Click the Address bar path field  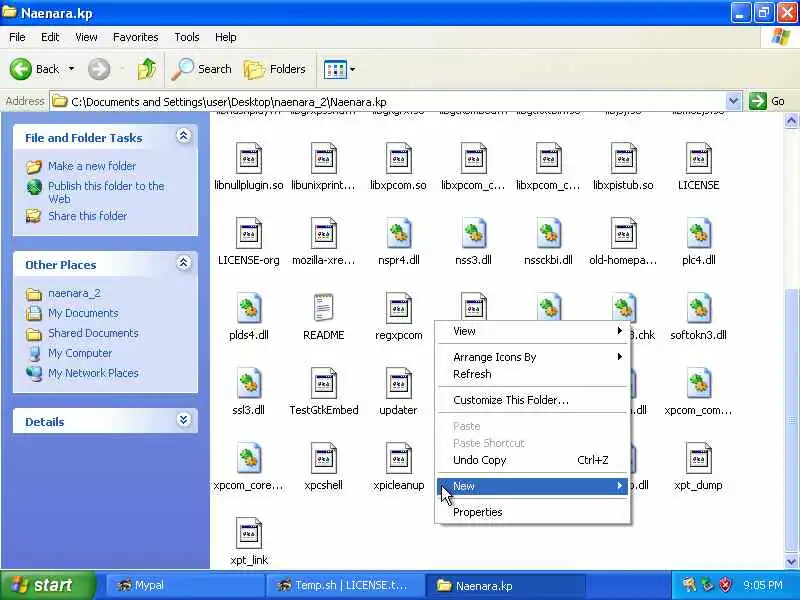[388, 102]
